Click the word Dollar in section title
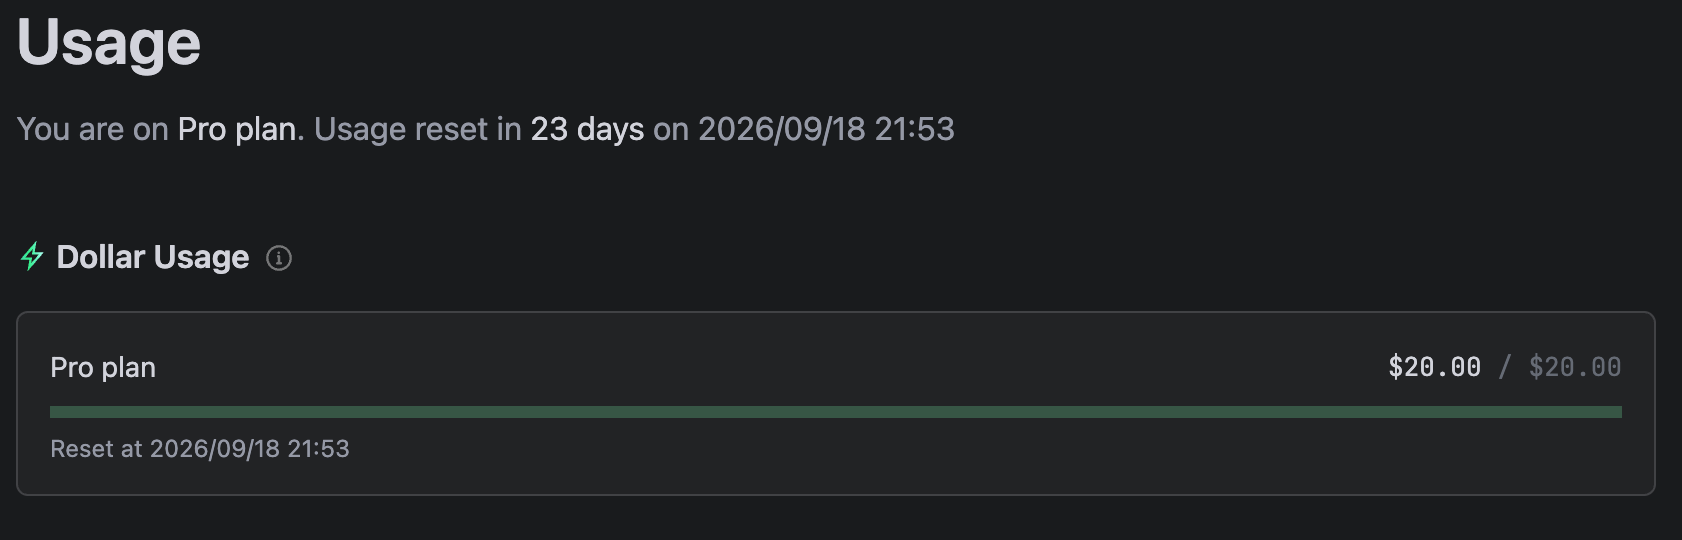Screen dimensions: 1682x540 [x=101, y=257]
